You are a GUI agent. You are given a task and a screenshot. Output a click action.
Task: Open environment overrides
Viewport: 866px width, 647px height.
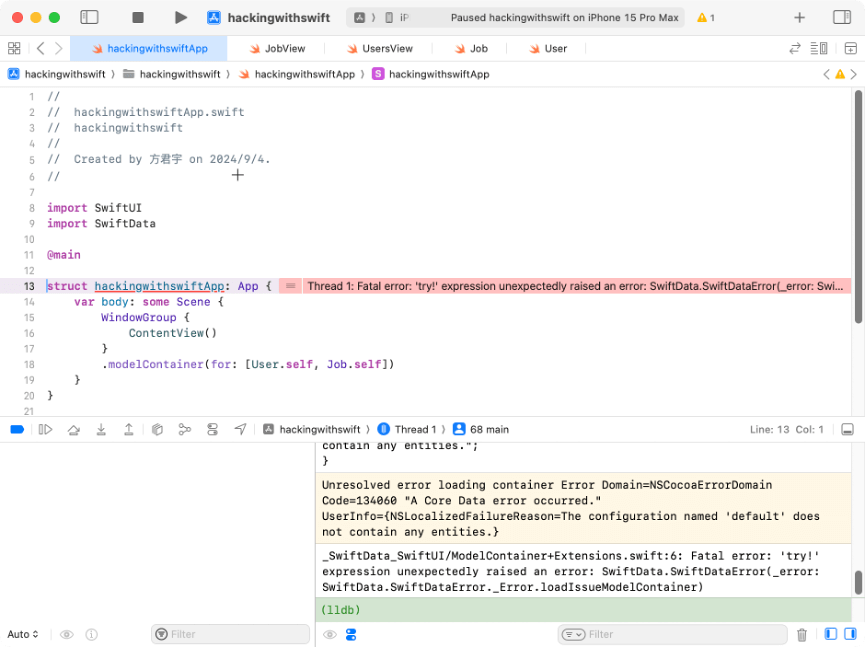[x=213, y=429]
